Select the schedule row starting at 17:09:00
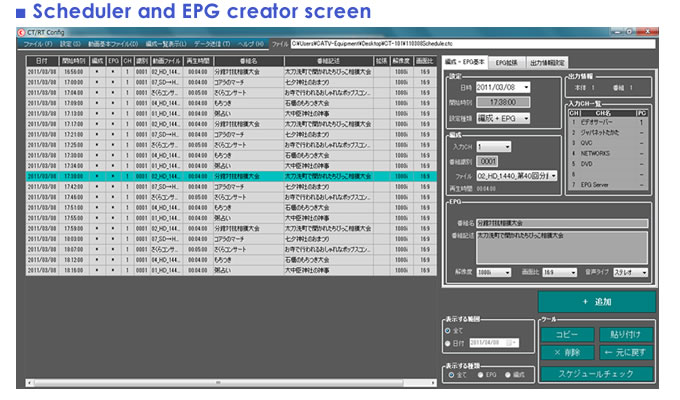 [x=231, y=103]
